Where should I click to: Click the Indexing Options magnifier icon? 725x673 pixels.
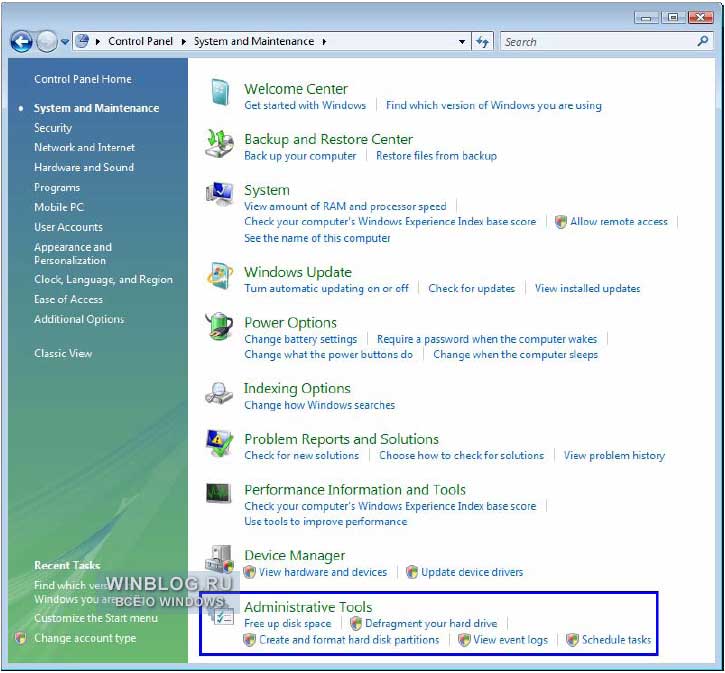(x=219, y=392)
